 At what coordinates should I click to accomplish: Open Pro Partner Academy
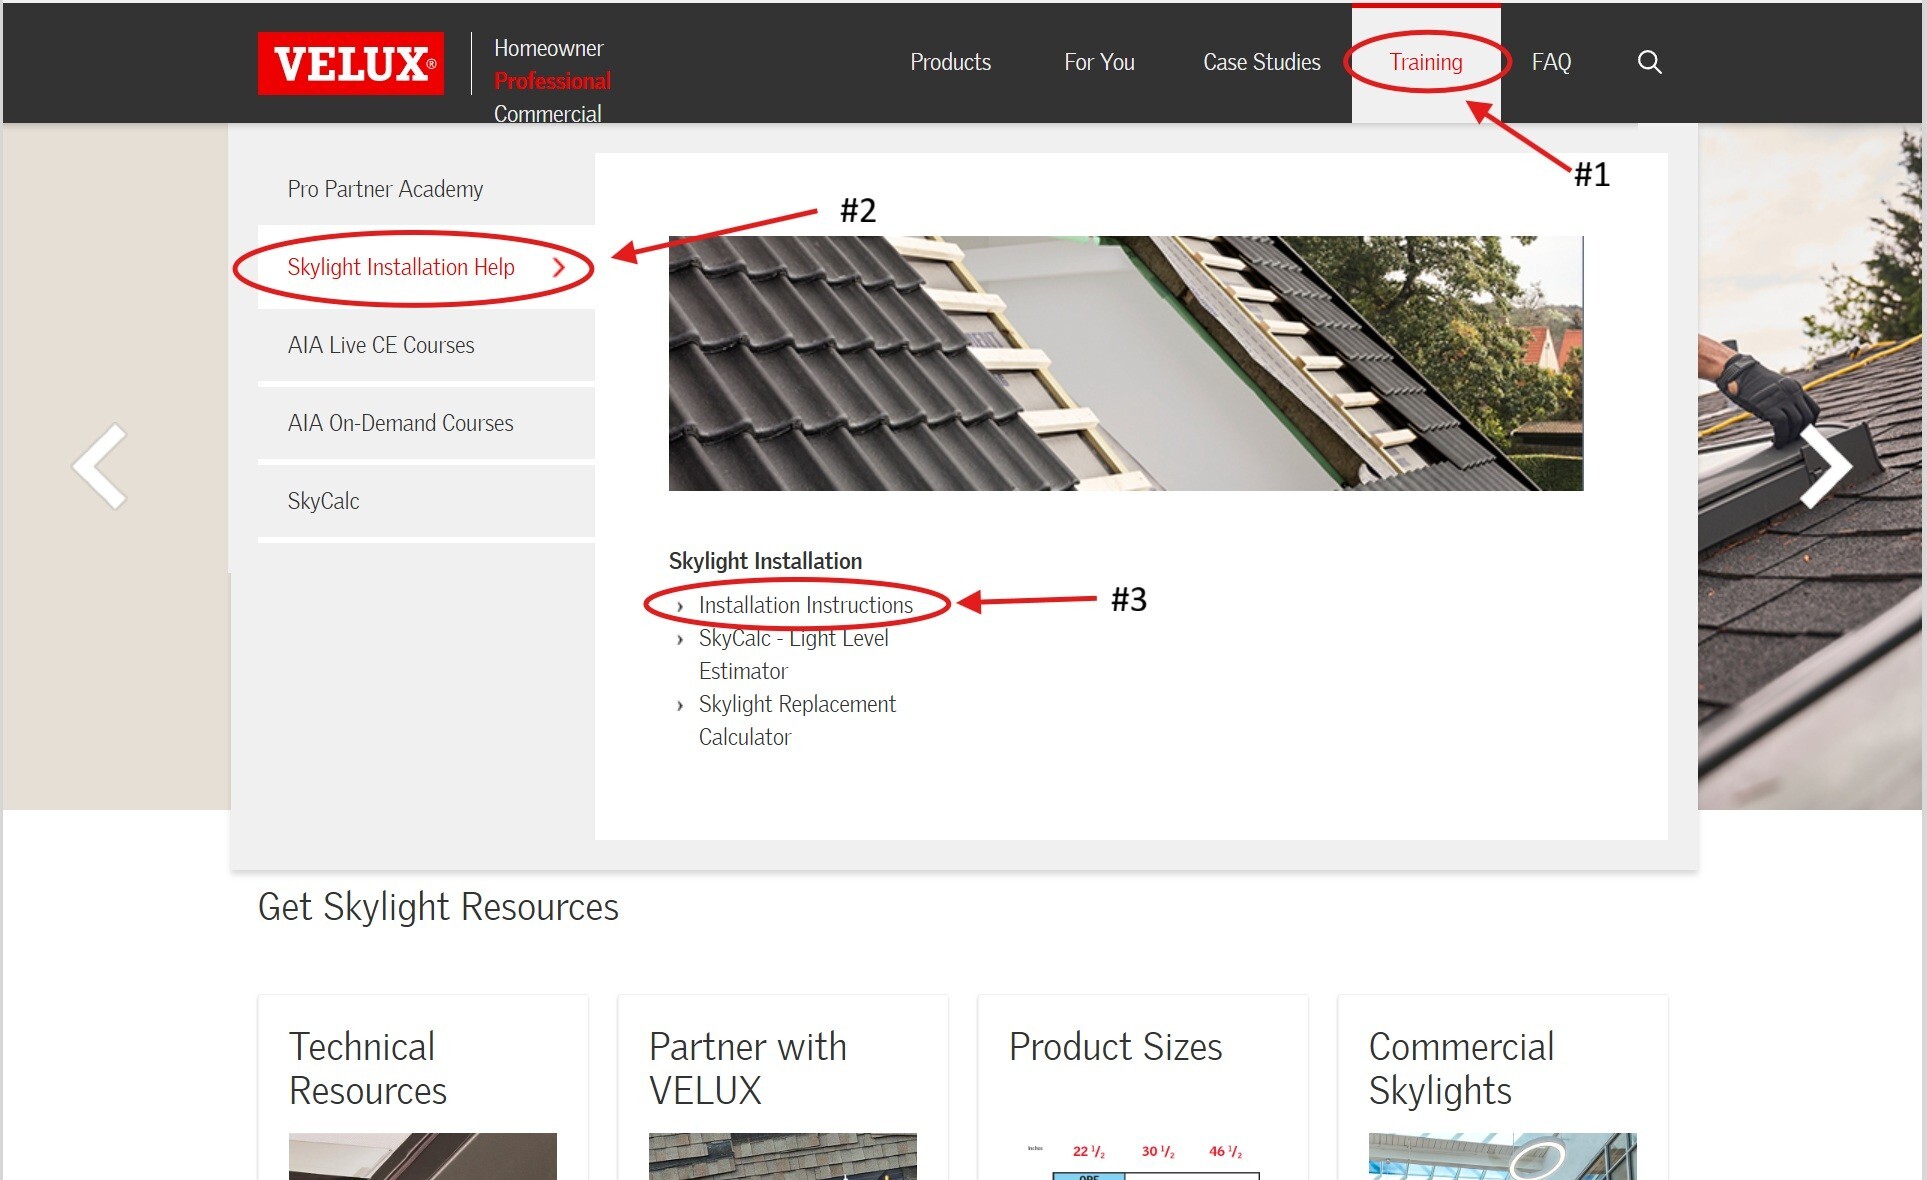pyautogui.click(x=385, y=188)
